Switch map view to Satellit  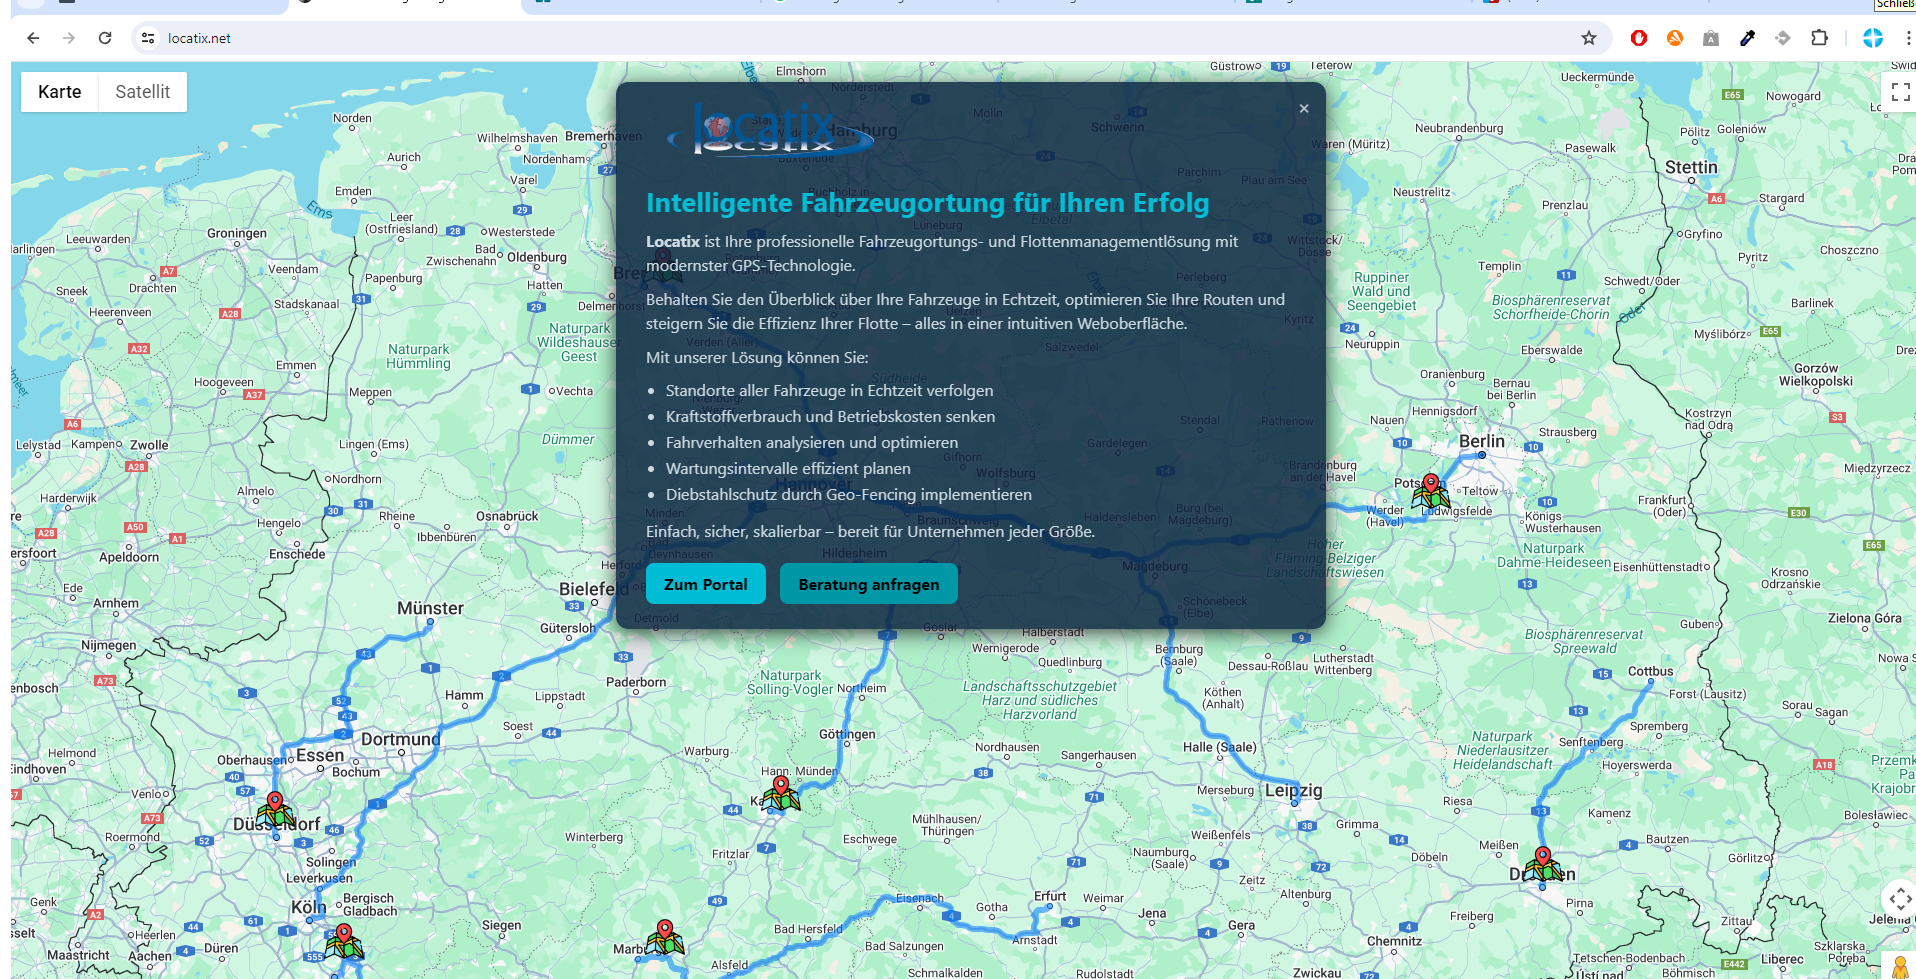pyautogui.click(x=142, y=91)
